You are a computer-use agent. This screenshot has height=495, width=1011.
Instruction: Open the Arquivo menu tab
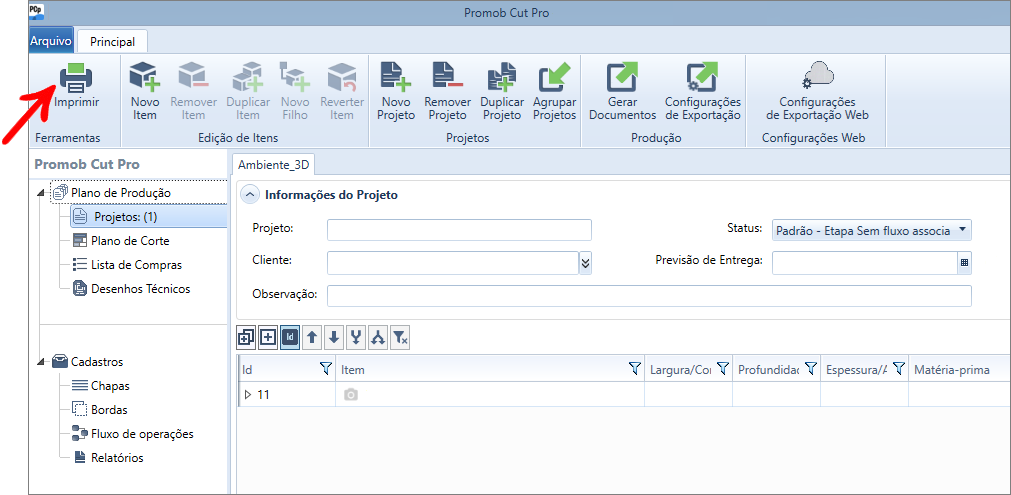click(x=51, y=41)
